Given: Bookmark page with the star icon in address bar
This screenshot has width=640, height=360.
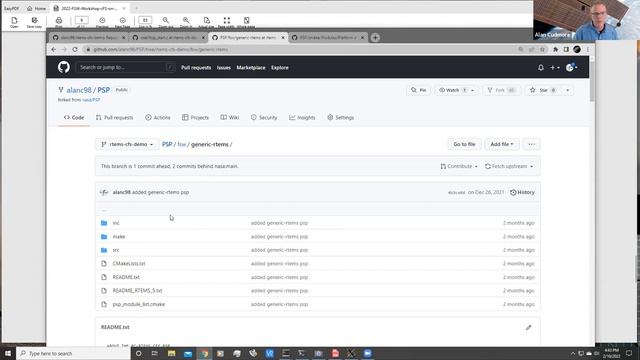Looking at the screenshot, I should point(542,49).
